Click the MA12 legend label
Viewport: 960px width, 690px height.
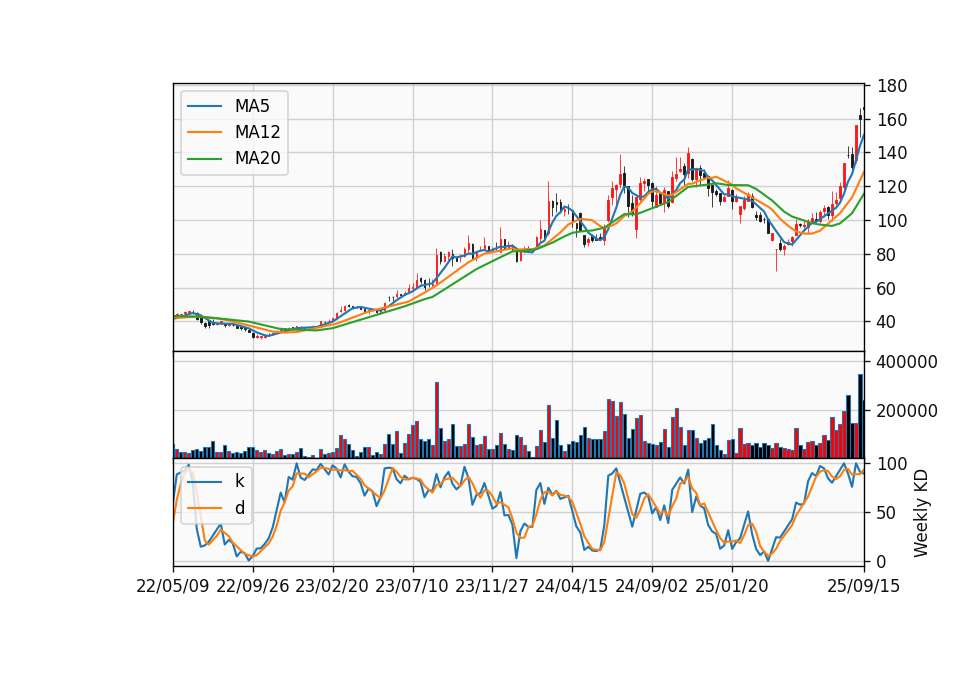(x=257, y=132)
